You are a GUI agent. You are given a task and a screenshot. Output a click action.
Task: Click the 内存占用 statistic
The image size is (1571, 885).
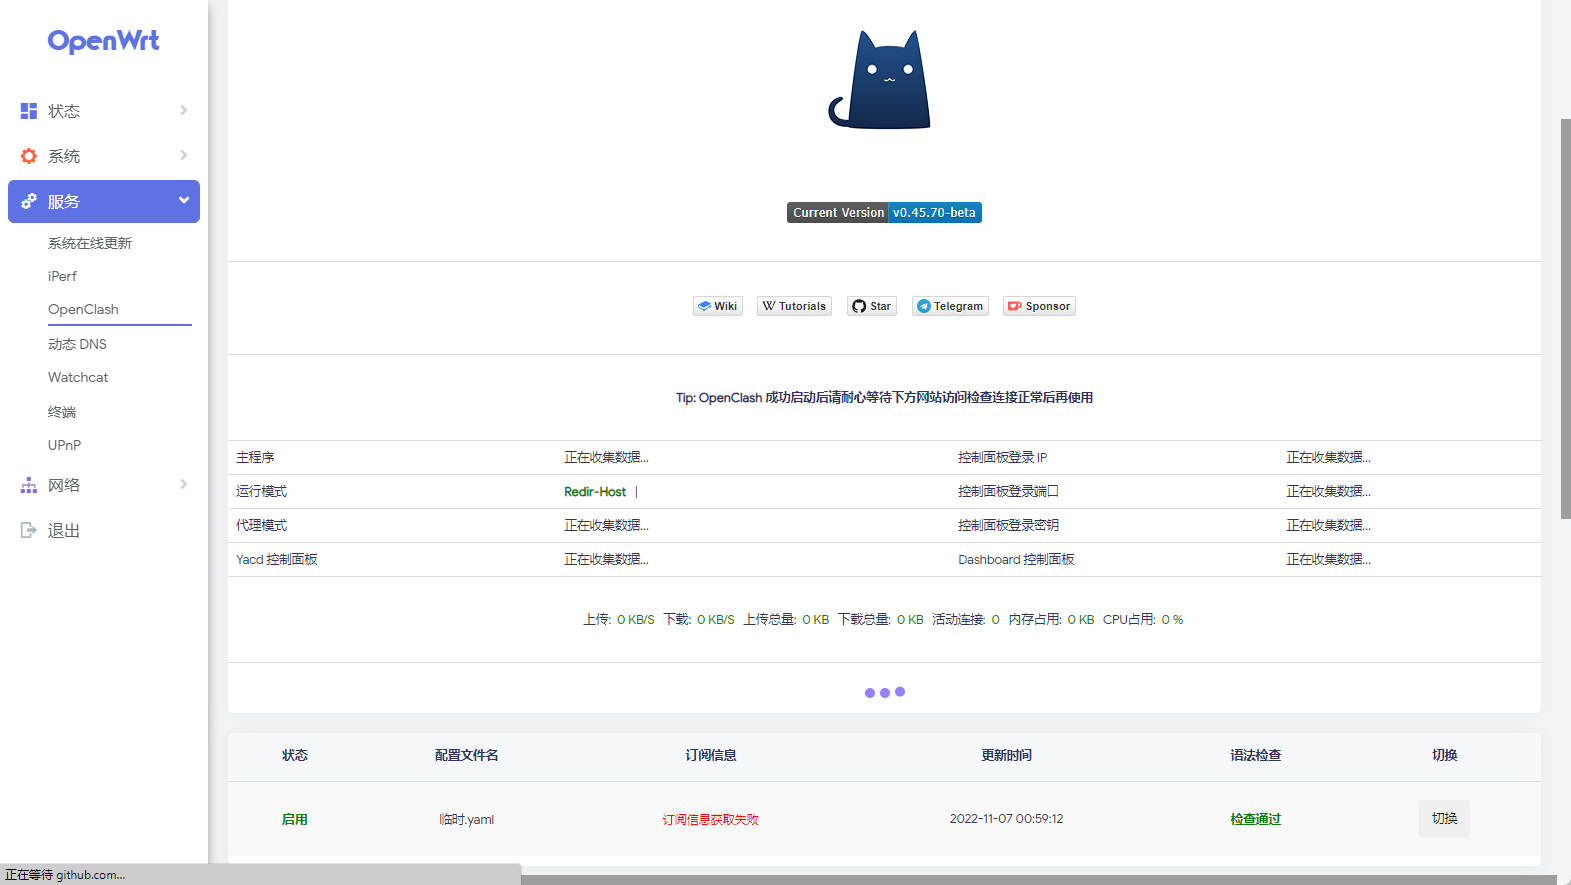[x=1051, y=619]
